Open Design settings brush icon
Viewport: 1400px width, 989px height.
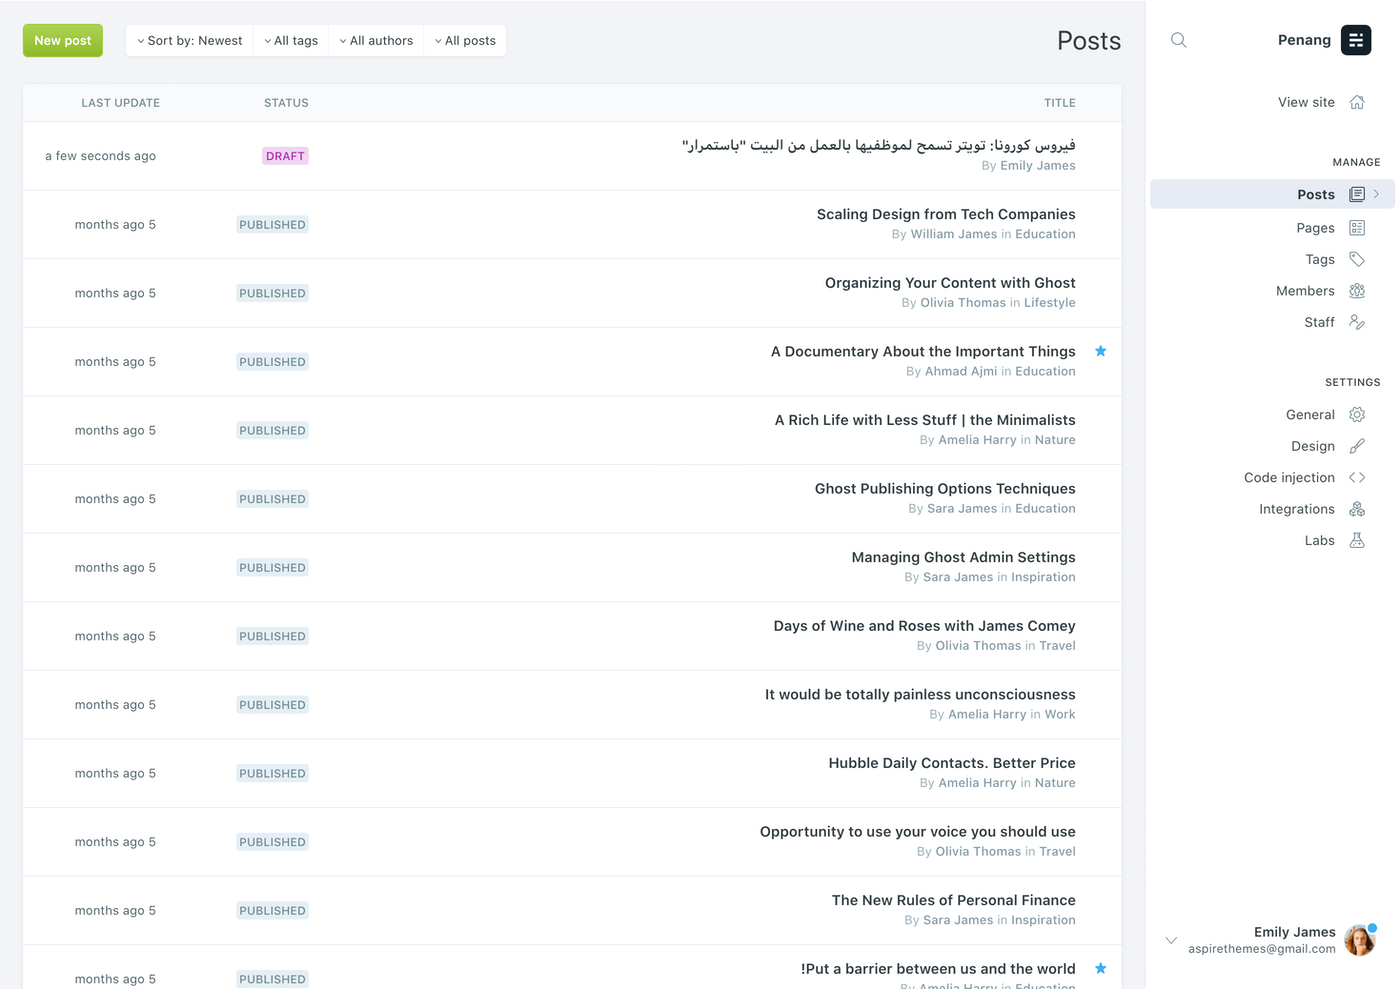coord(1357,446)
